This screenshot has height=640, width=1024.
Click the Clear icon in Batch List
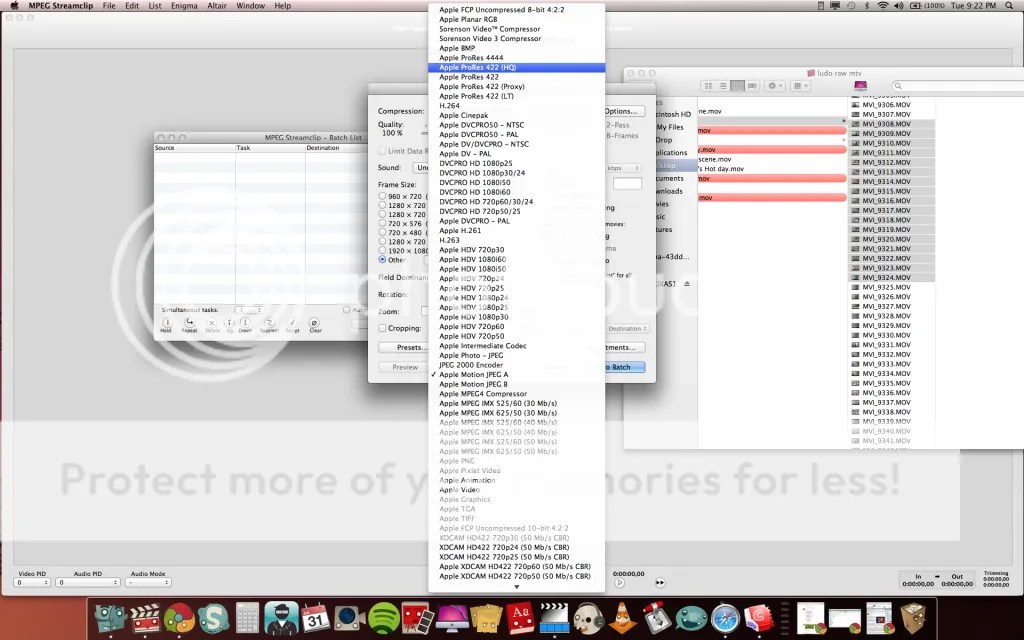(x=315, y=323)
